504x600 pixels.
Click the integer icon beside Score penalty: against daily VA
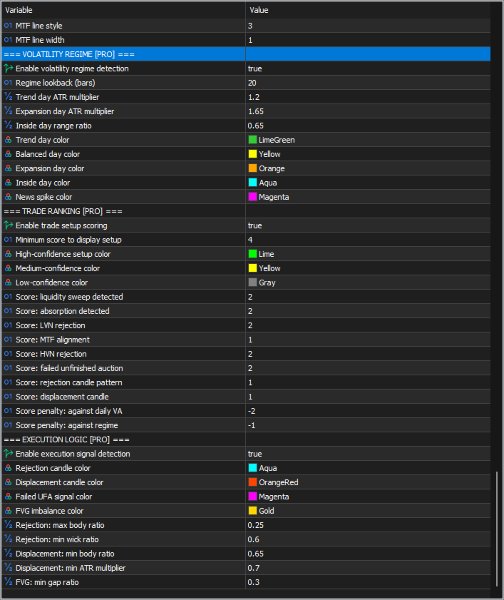click(8, 411)
